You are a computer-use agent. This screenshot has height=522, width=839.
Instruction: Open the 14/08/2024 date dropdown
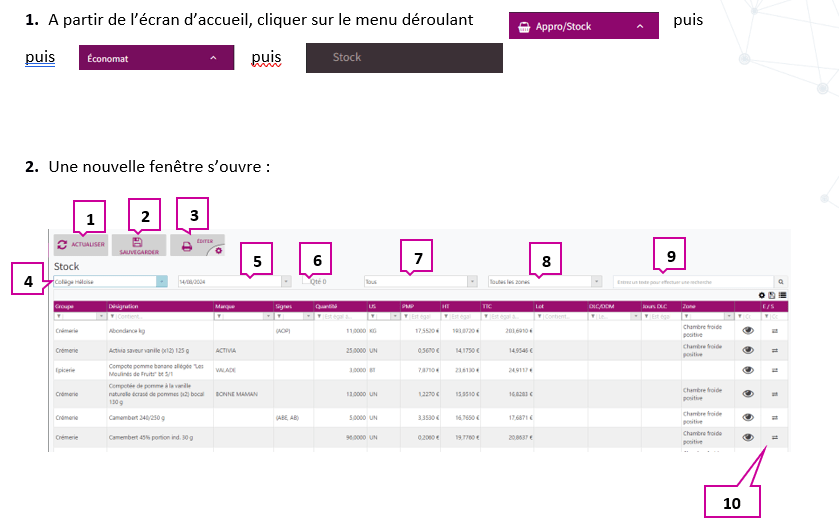coord(286,282)
